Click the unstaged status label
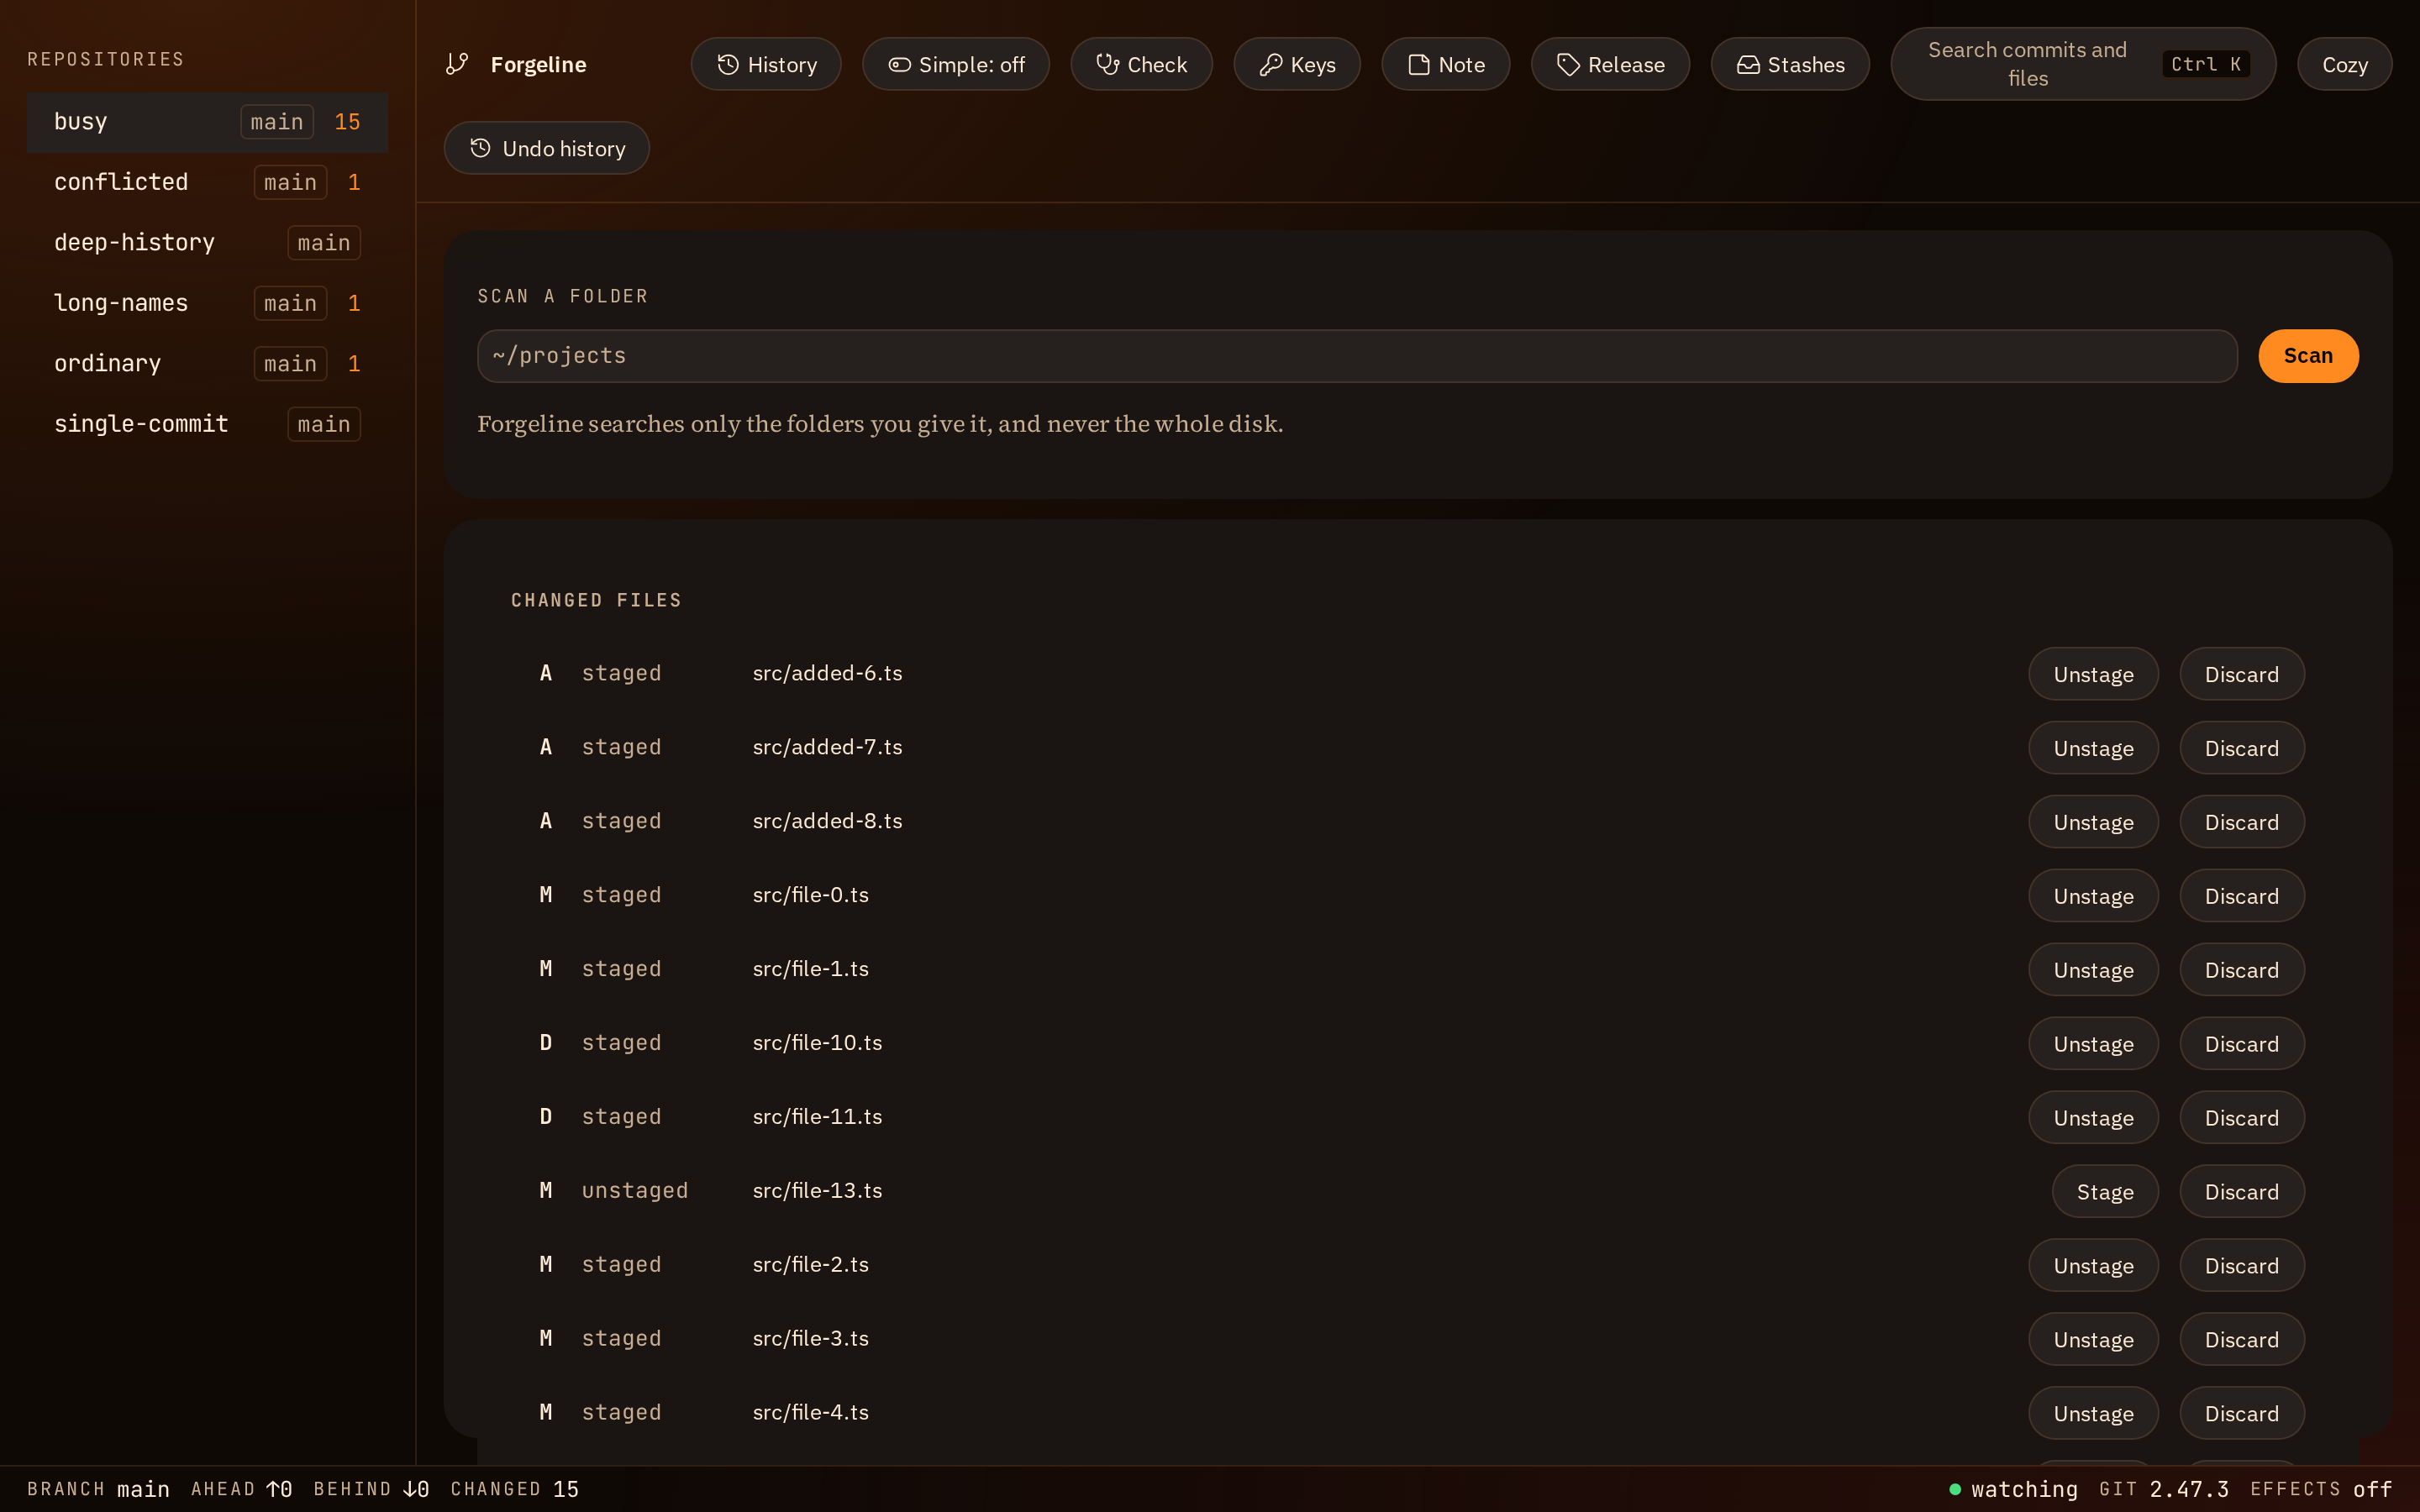 coord(635,1191)
